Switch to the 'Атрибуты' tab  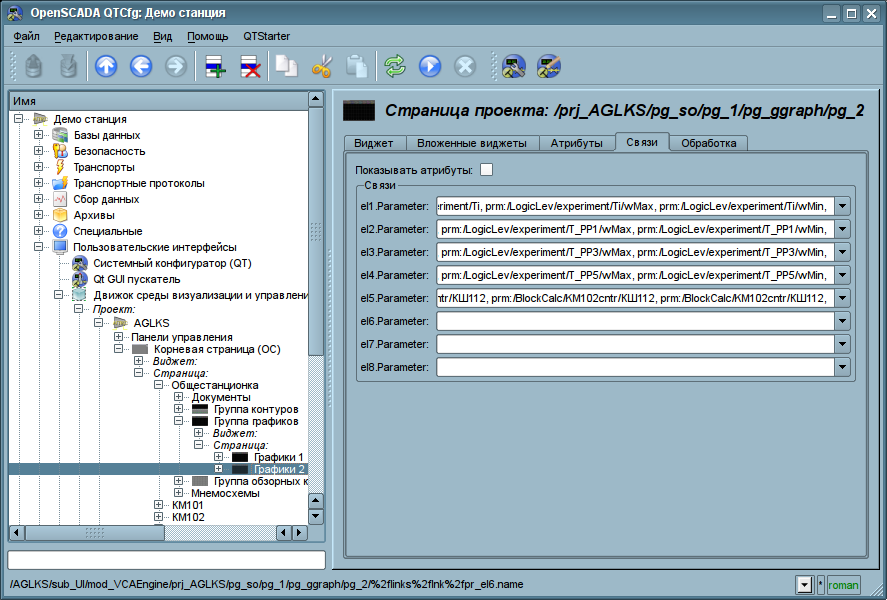pyautogui.click(x=576, y=143)
